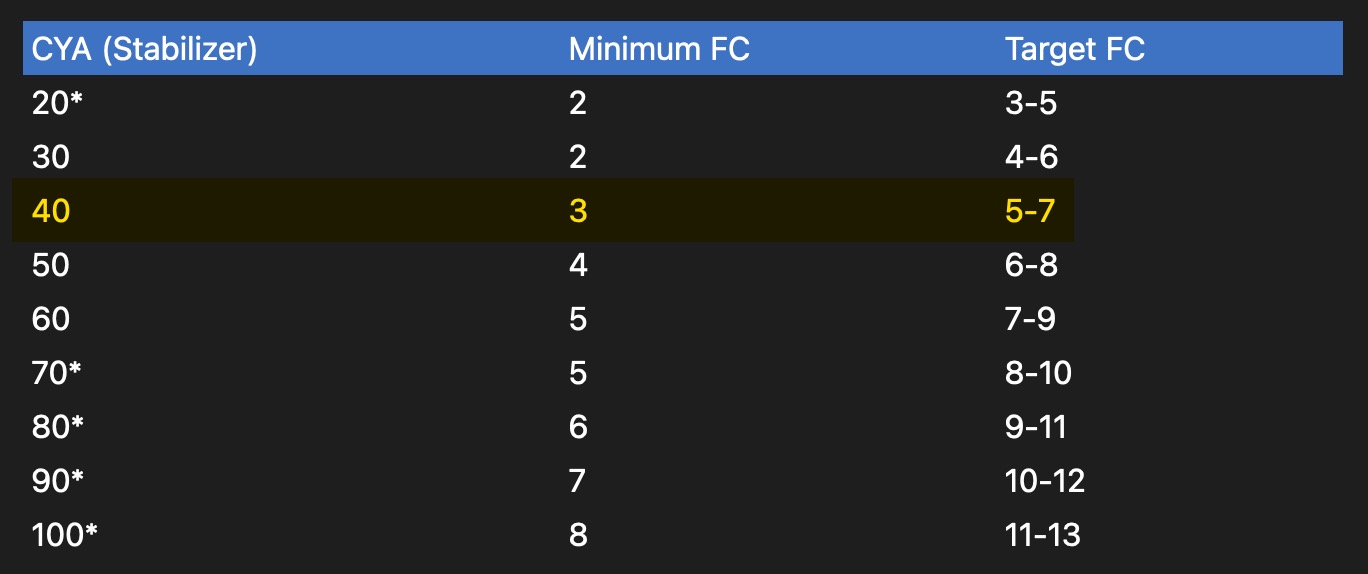Click the 80* CYA entry
This screenshot has height=574, width=1368.
click(x=57, y=427)
